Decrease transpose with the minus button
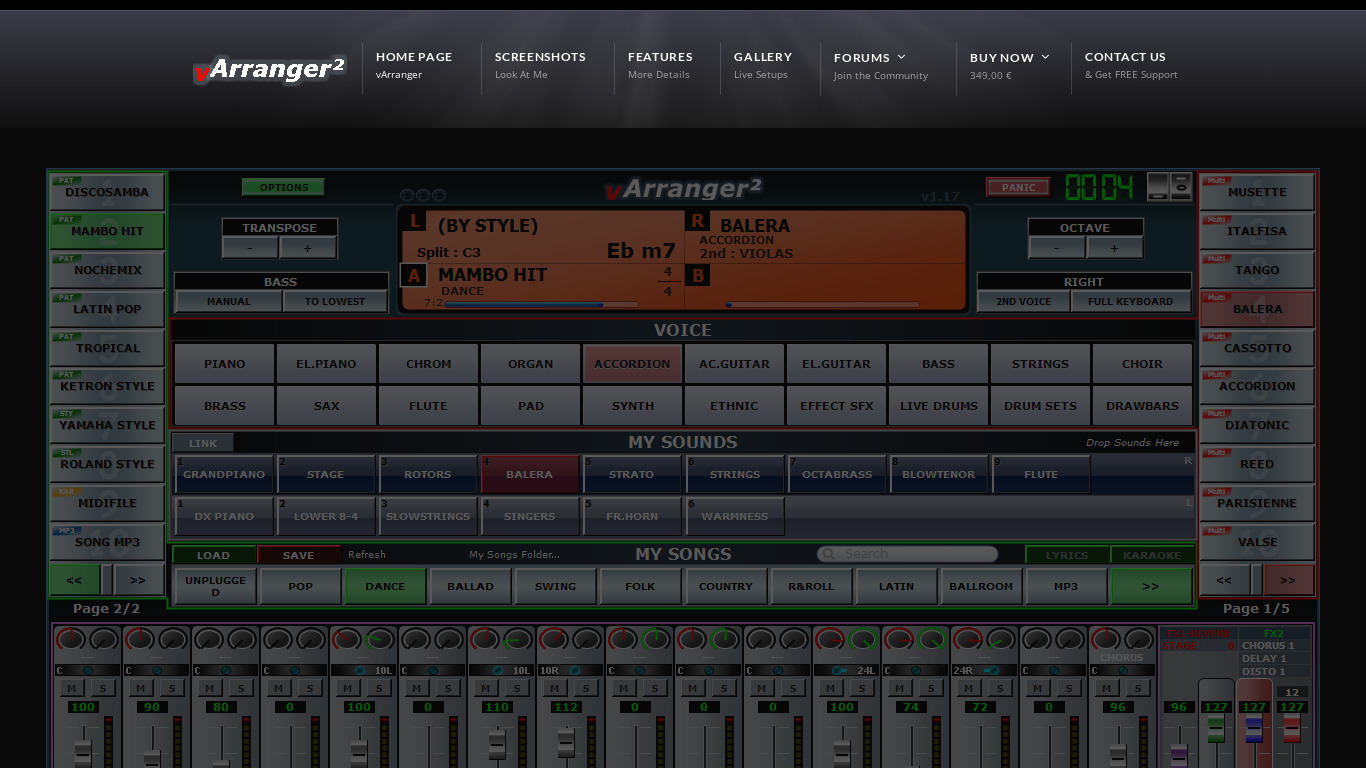 point(250,248)
